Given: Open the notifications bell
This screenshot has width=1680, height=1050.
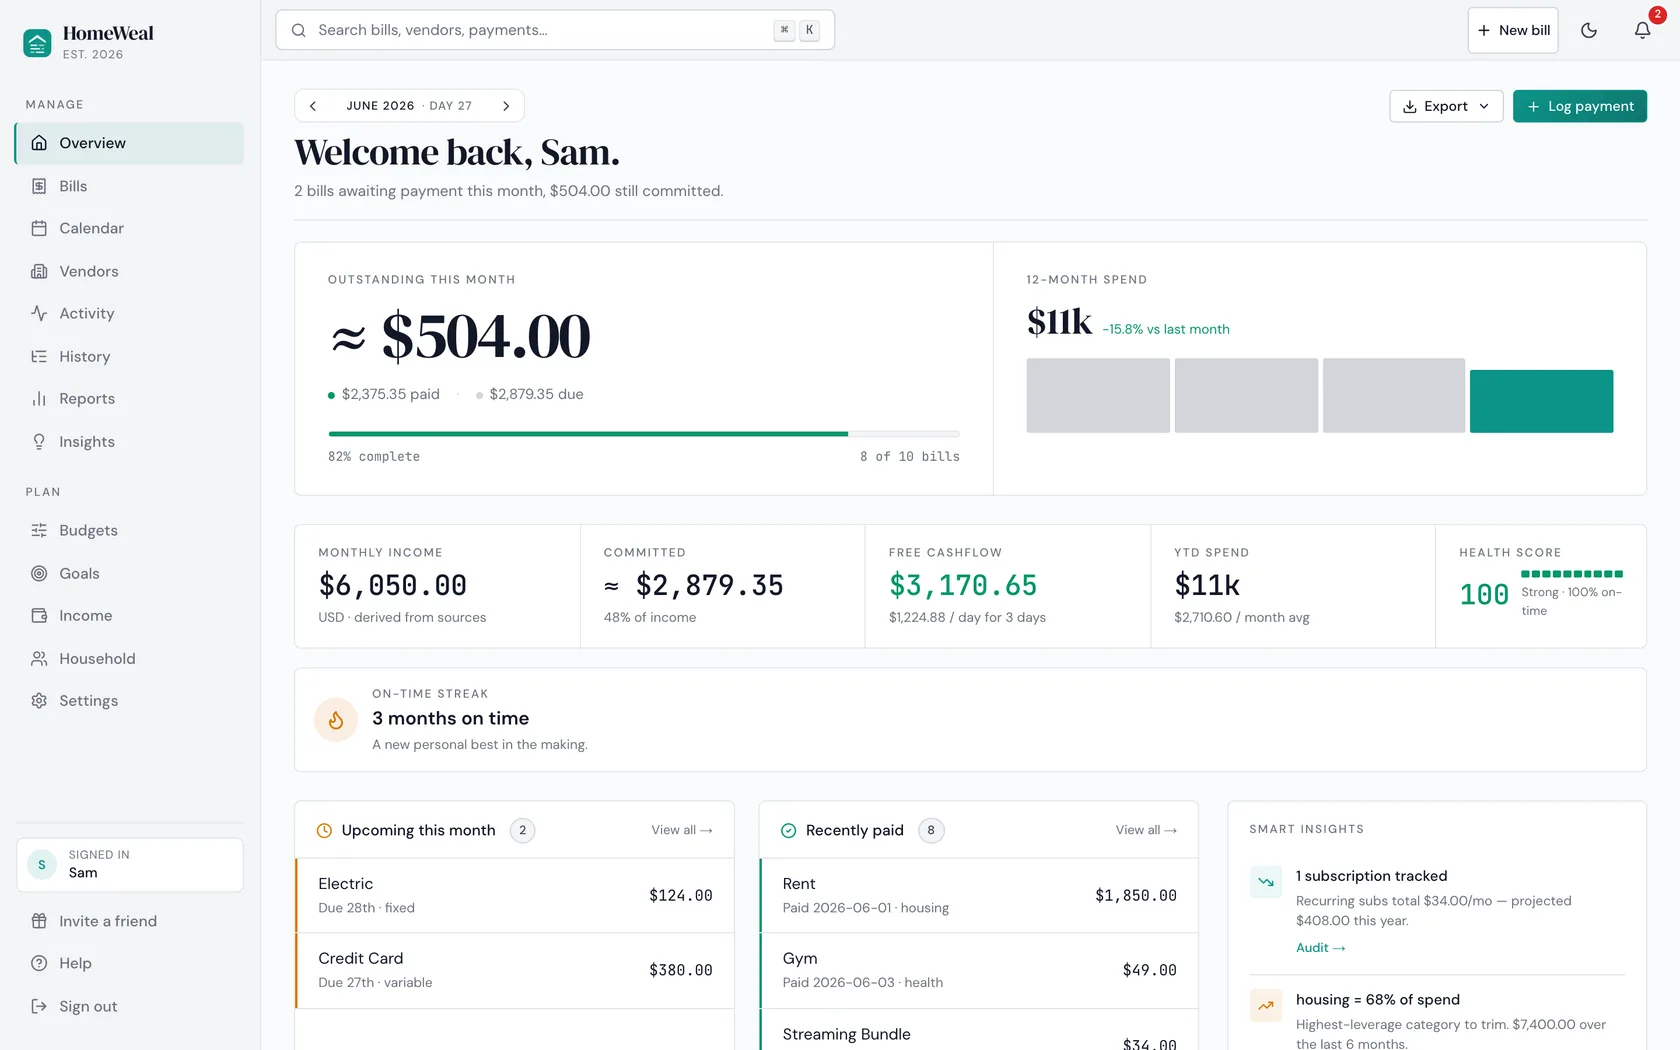Looking at the screenshot, I should click(1642, 30).
